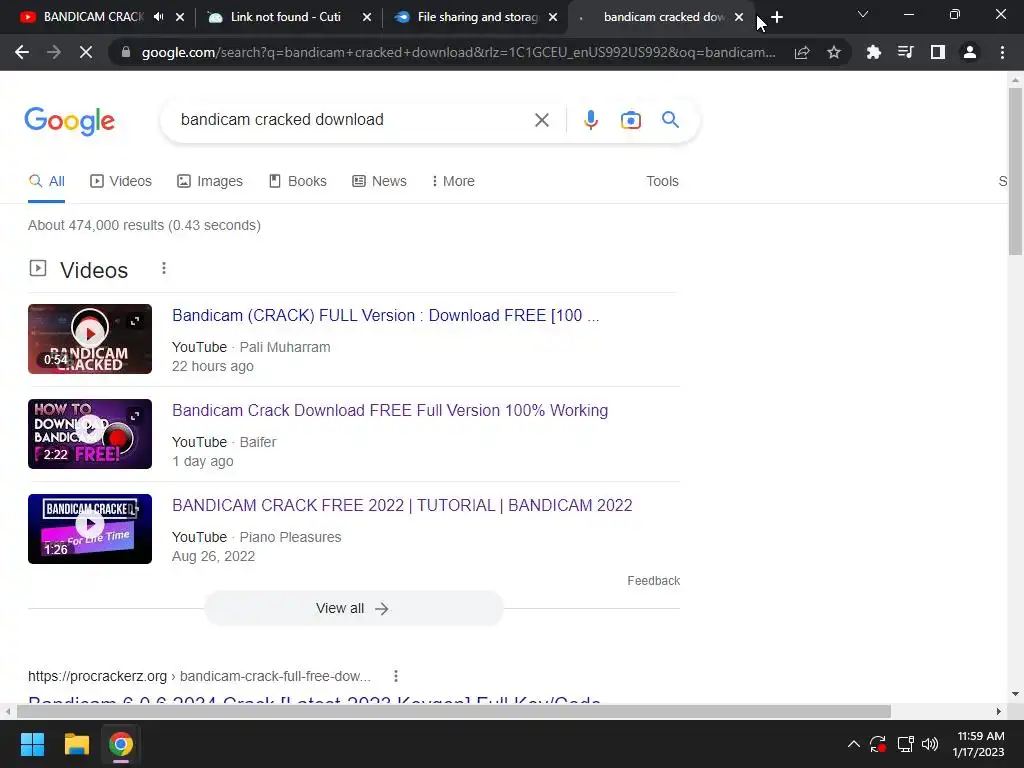Mute the BANDICAM CRACK YouTube tab
This screenshot has height=768, width=1024.
(x=159, y=17)
